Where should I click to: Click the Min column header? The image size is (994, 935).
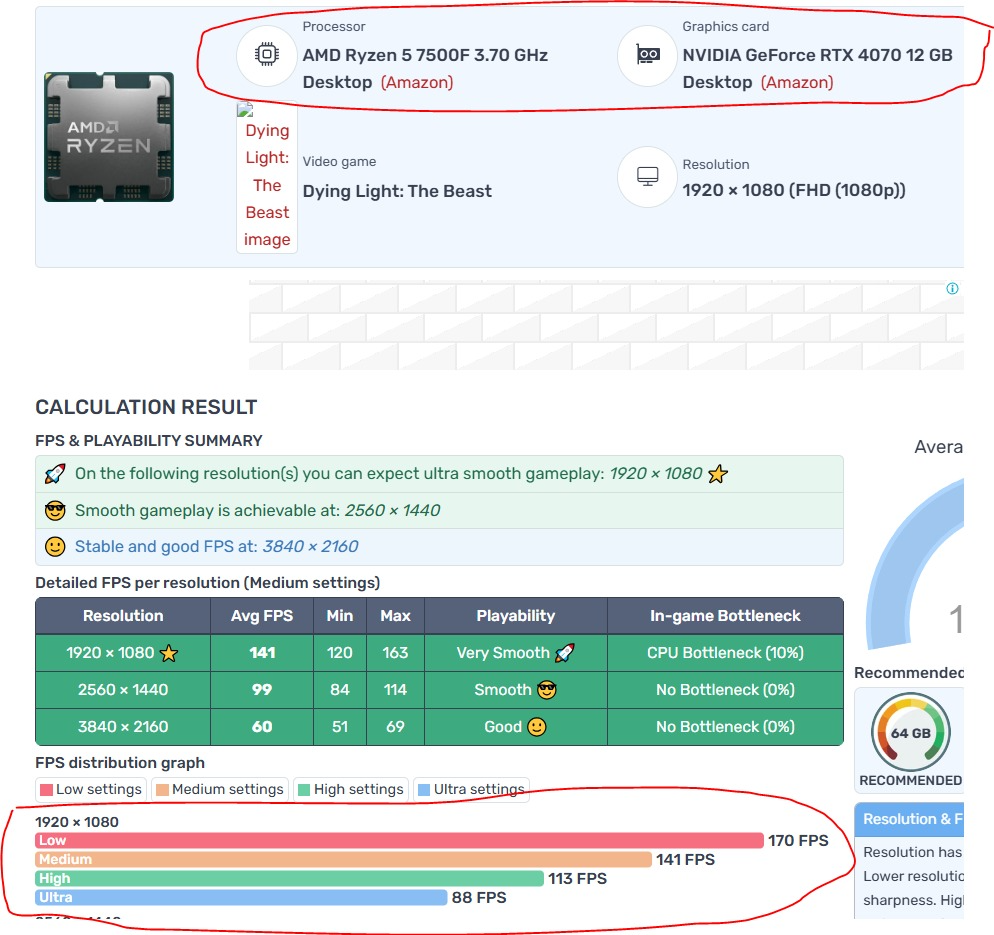(340, 616)
